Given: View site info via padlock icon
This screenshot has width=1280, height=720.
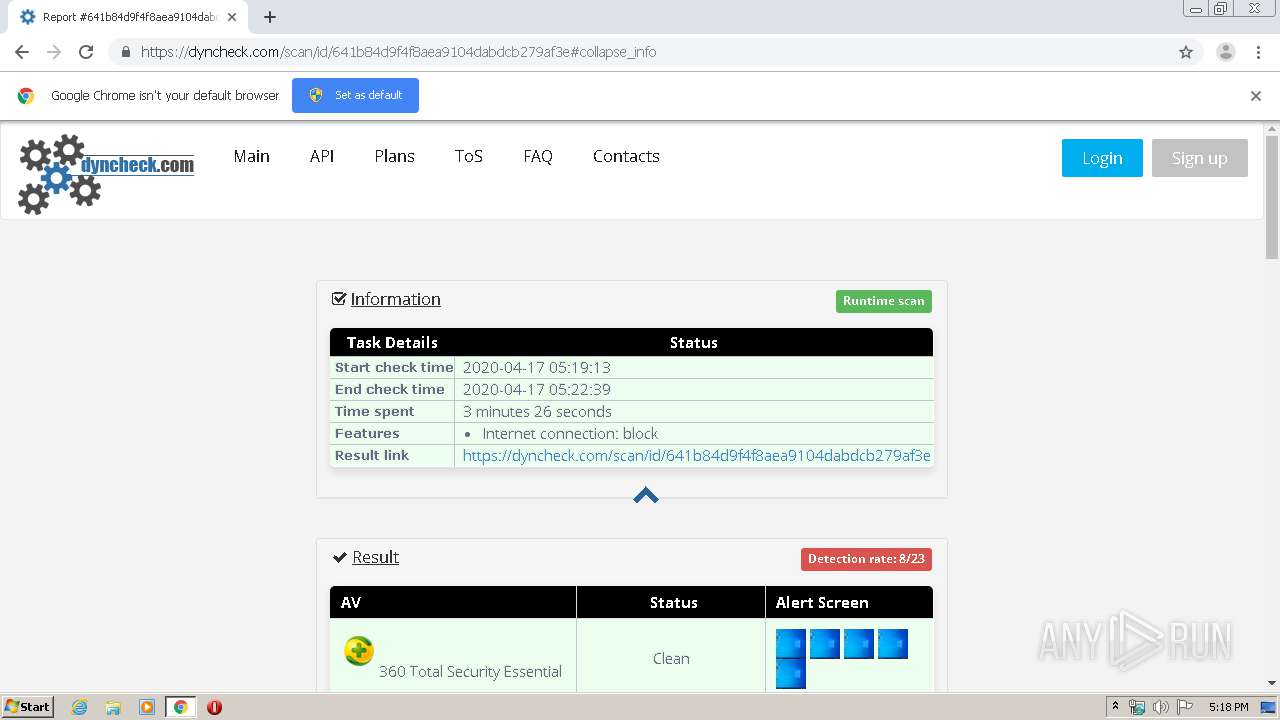Looking at the screenshot, I should click(x=125, y=52).
